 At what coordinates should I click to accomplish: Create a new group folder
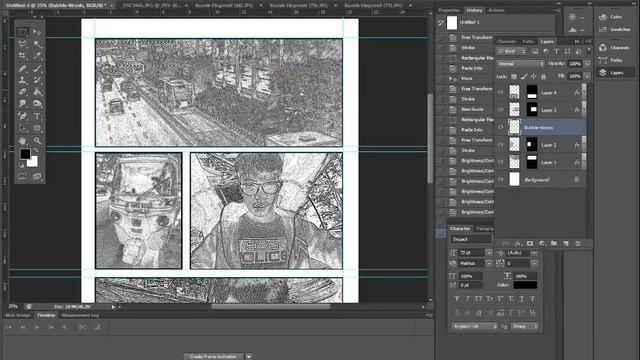pyautogui.click(x=554, y=244)
